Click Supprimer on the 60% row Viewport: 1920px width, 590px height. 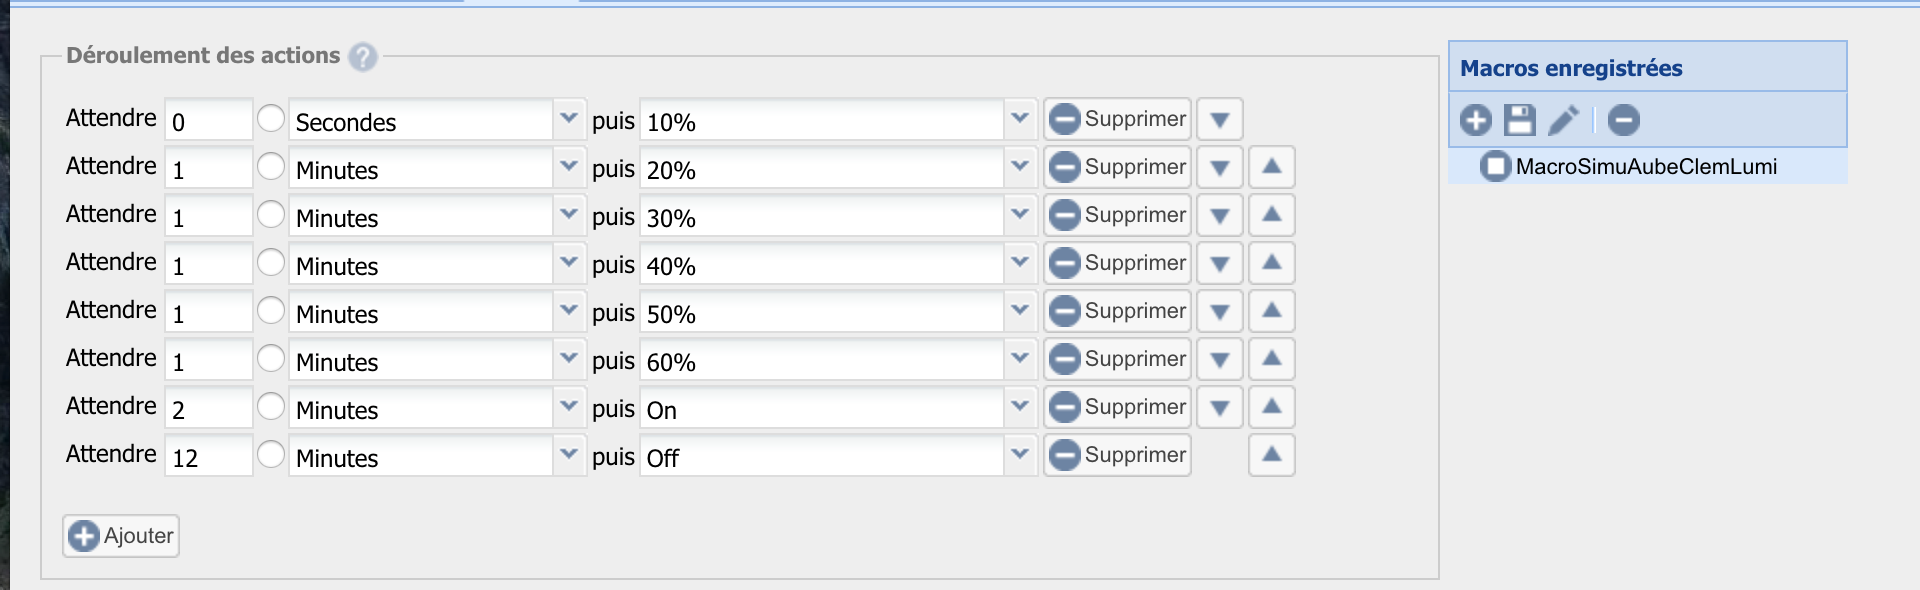point(1117,359)
